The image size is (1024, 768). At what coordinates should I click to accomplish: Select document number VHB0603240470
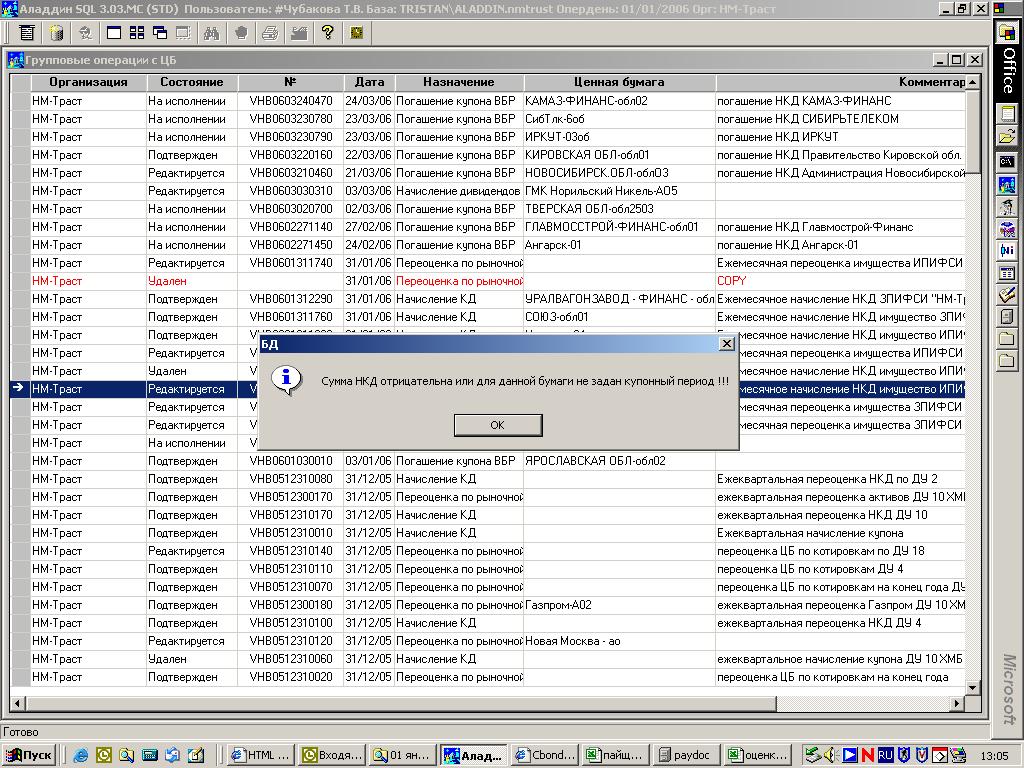click(291, 101)
